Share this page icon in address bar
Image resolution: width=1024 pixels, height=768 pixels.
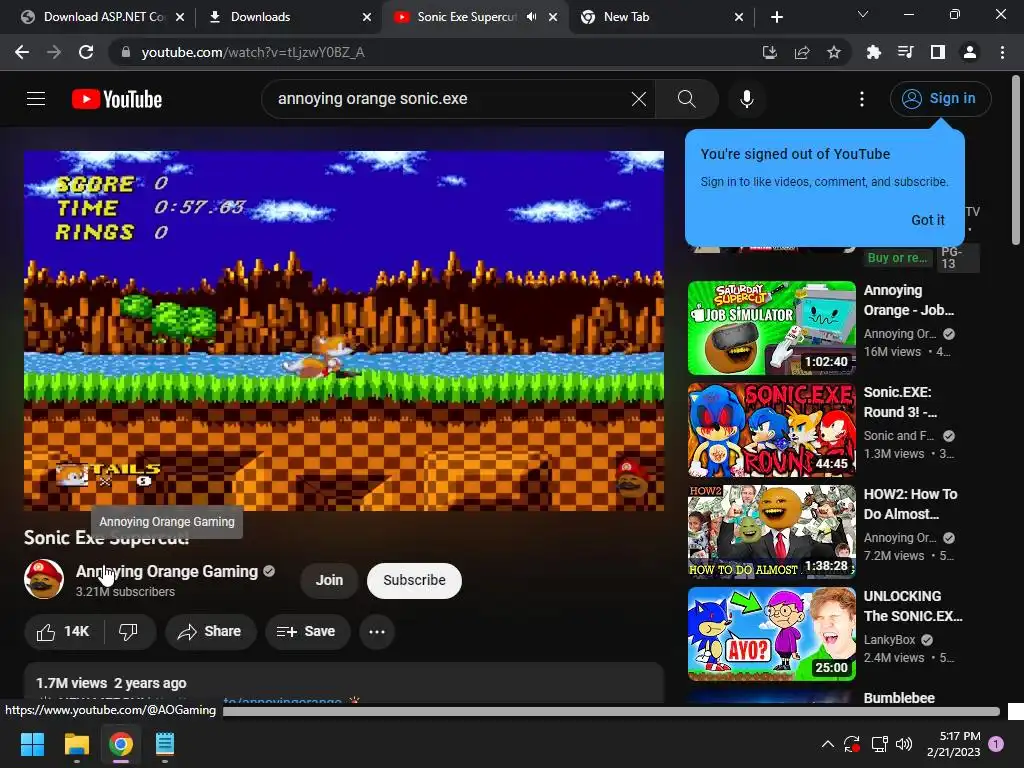(x=802, y=52)
